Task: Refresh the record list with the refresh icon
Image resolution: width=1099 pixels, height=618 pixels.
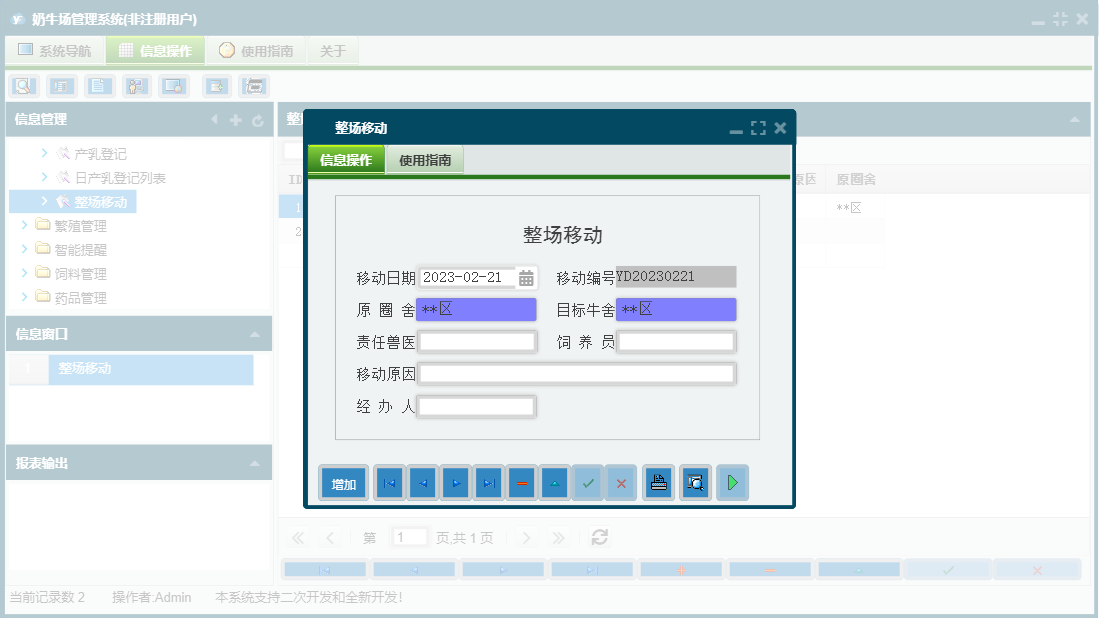Action: coord(598,536)
